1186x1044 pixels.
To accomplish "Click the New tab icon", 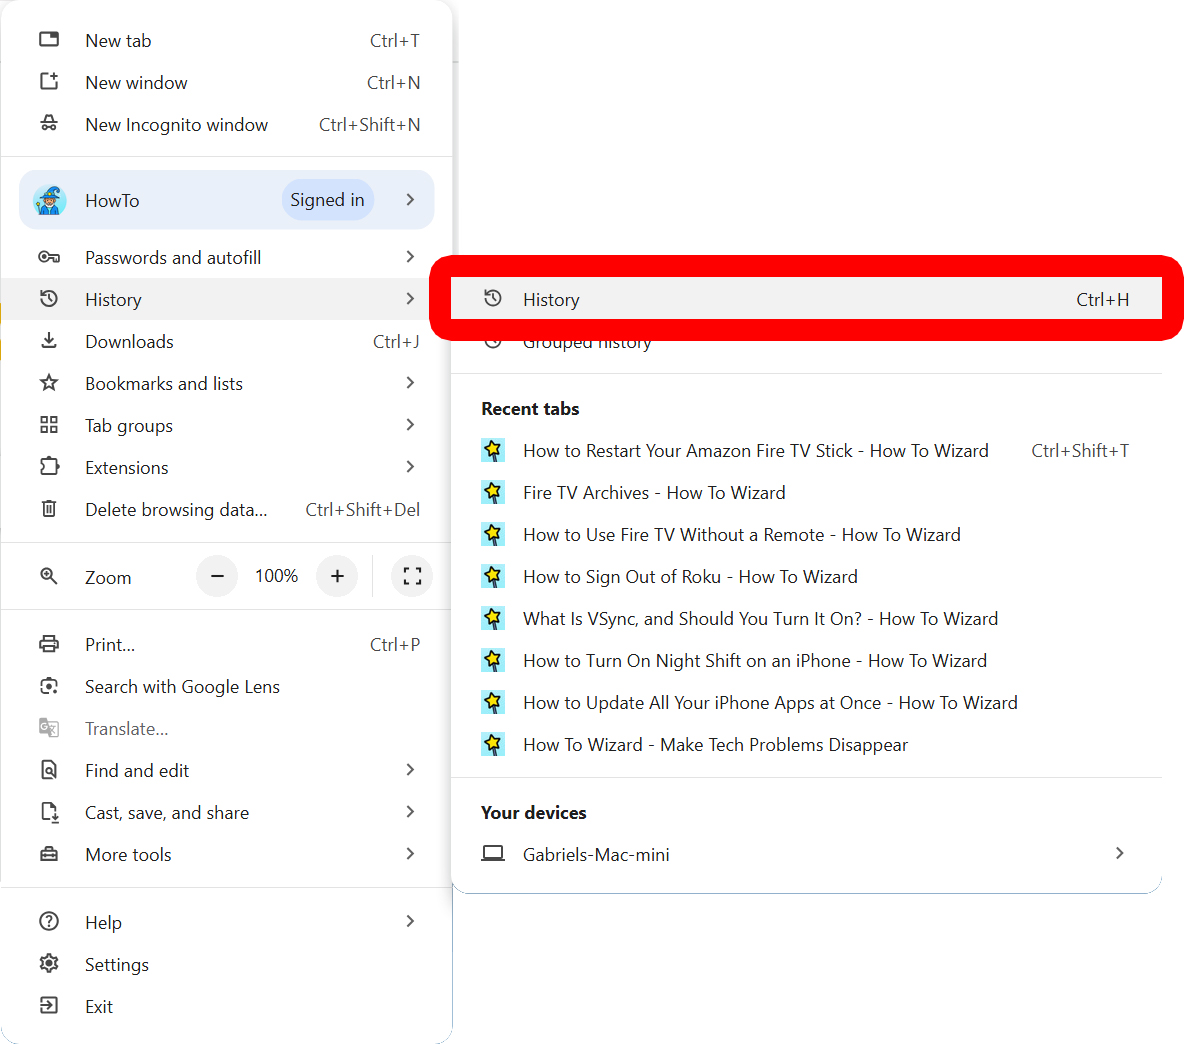I will point(49,40).
